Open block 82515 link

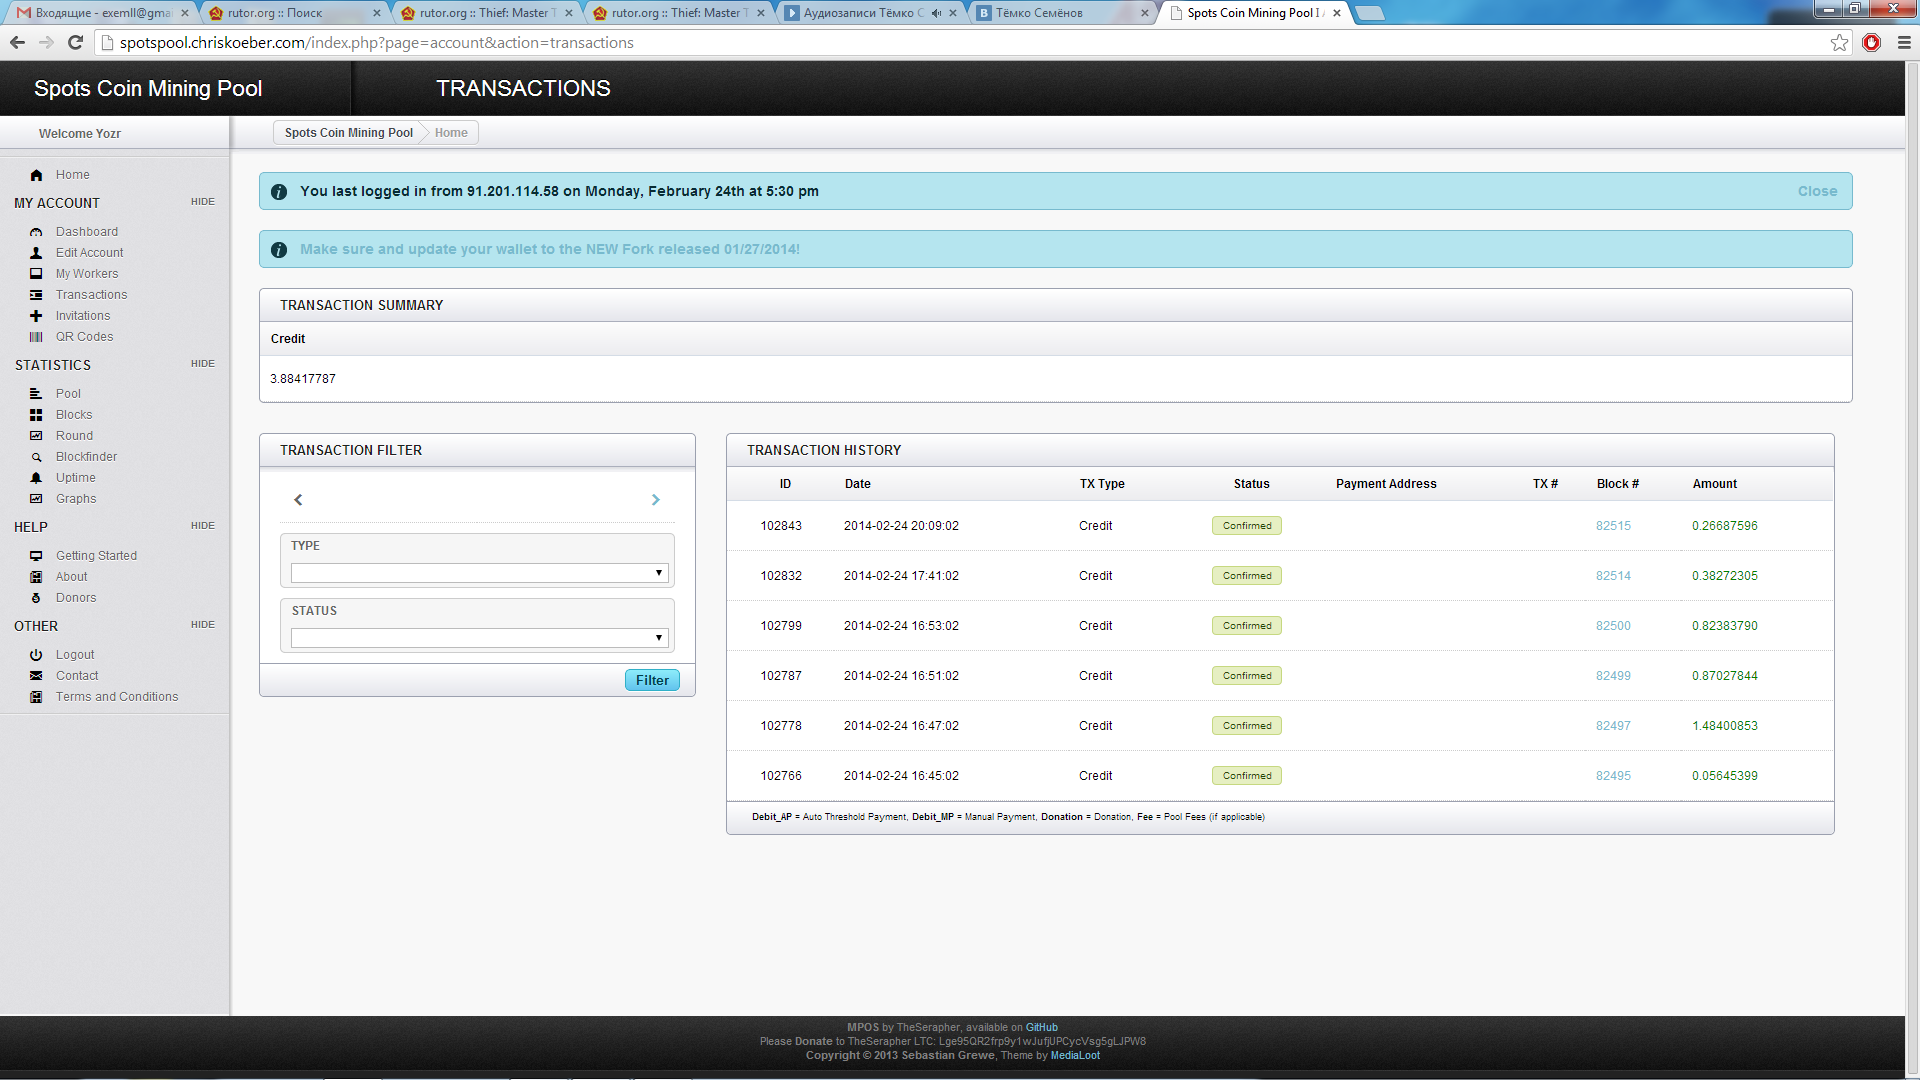coord(1613,526)
